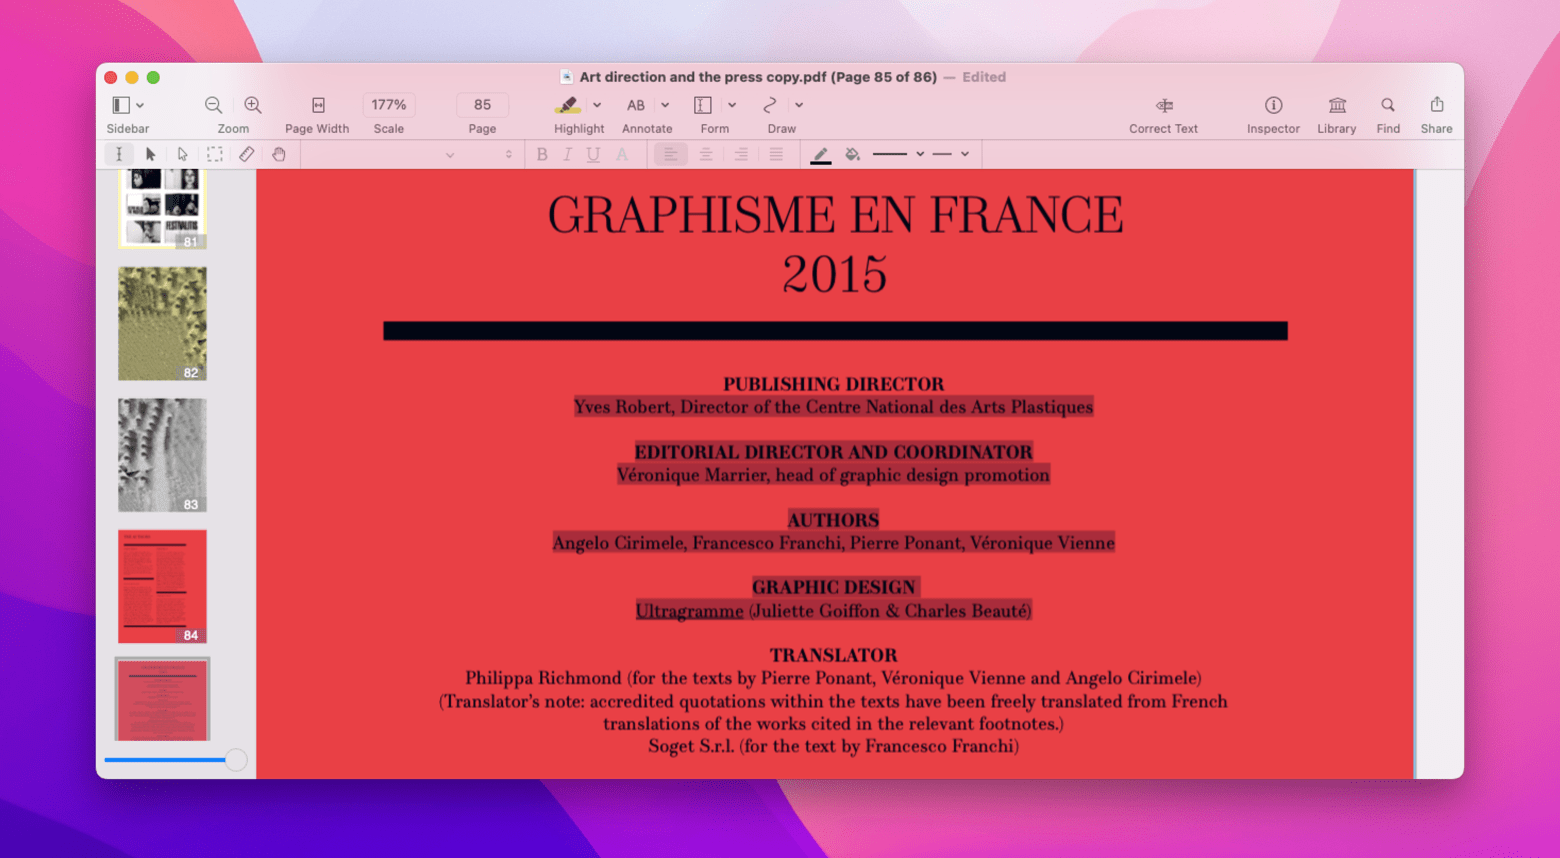This screenshot has height=858, width=1560.
Task: Click the Page Width icon
Action: point(317,104)
